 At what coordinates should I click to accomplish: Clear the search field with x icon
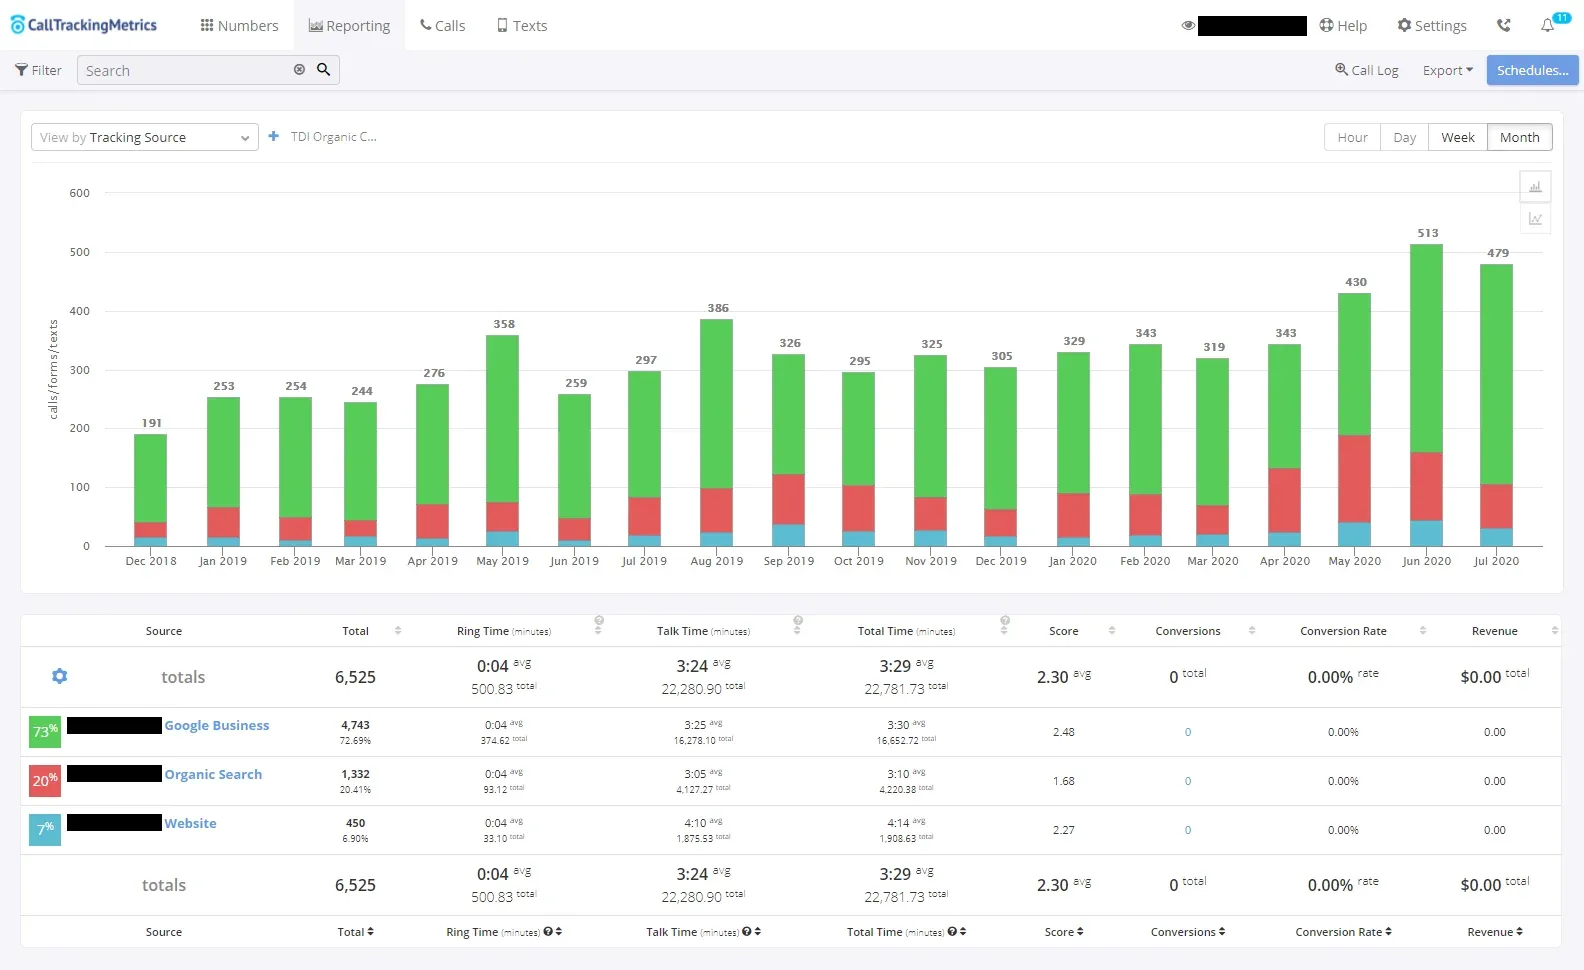pos(299,70)
